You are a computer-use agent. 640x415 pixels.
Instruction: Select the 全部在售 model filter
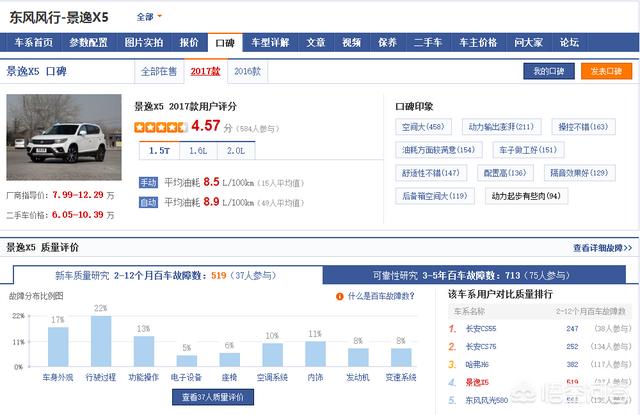tap(159, 72)
